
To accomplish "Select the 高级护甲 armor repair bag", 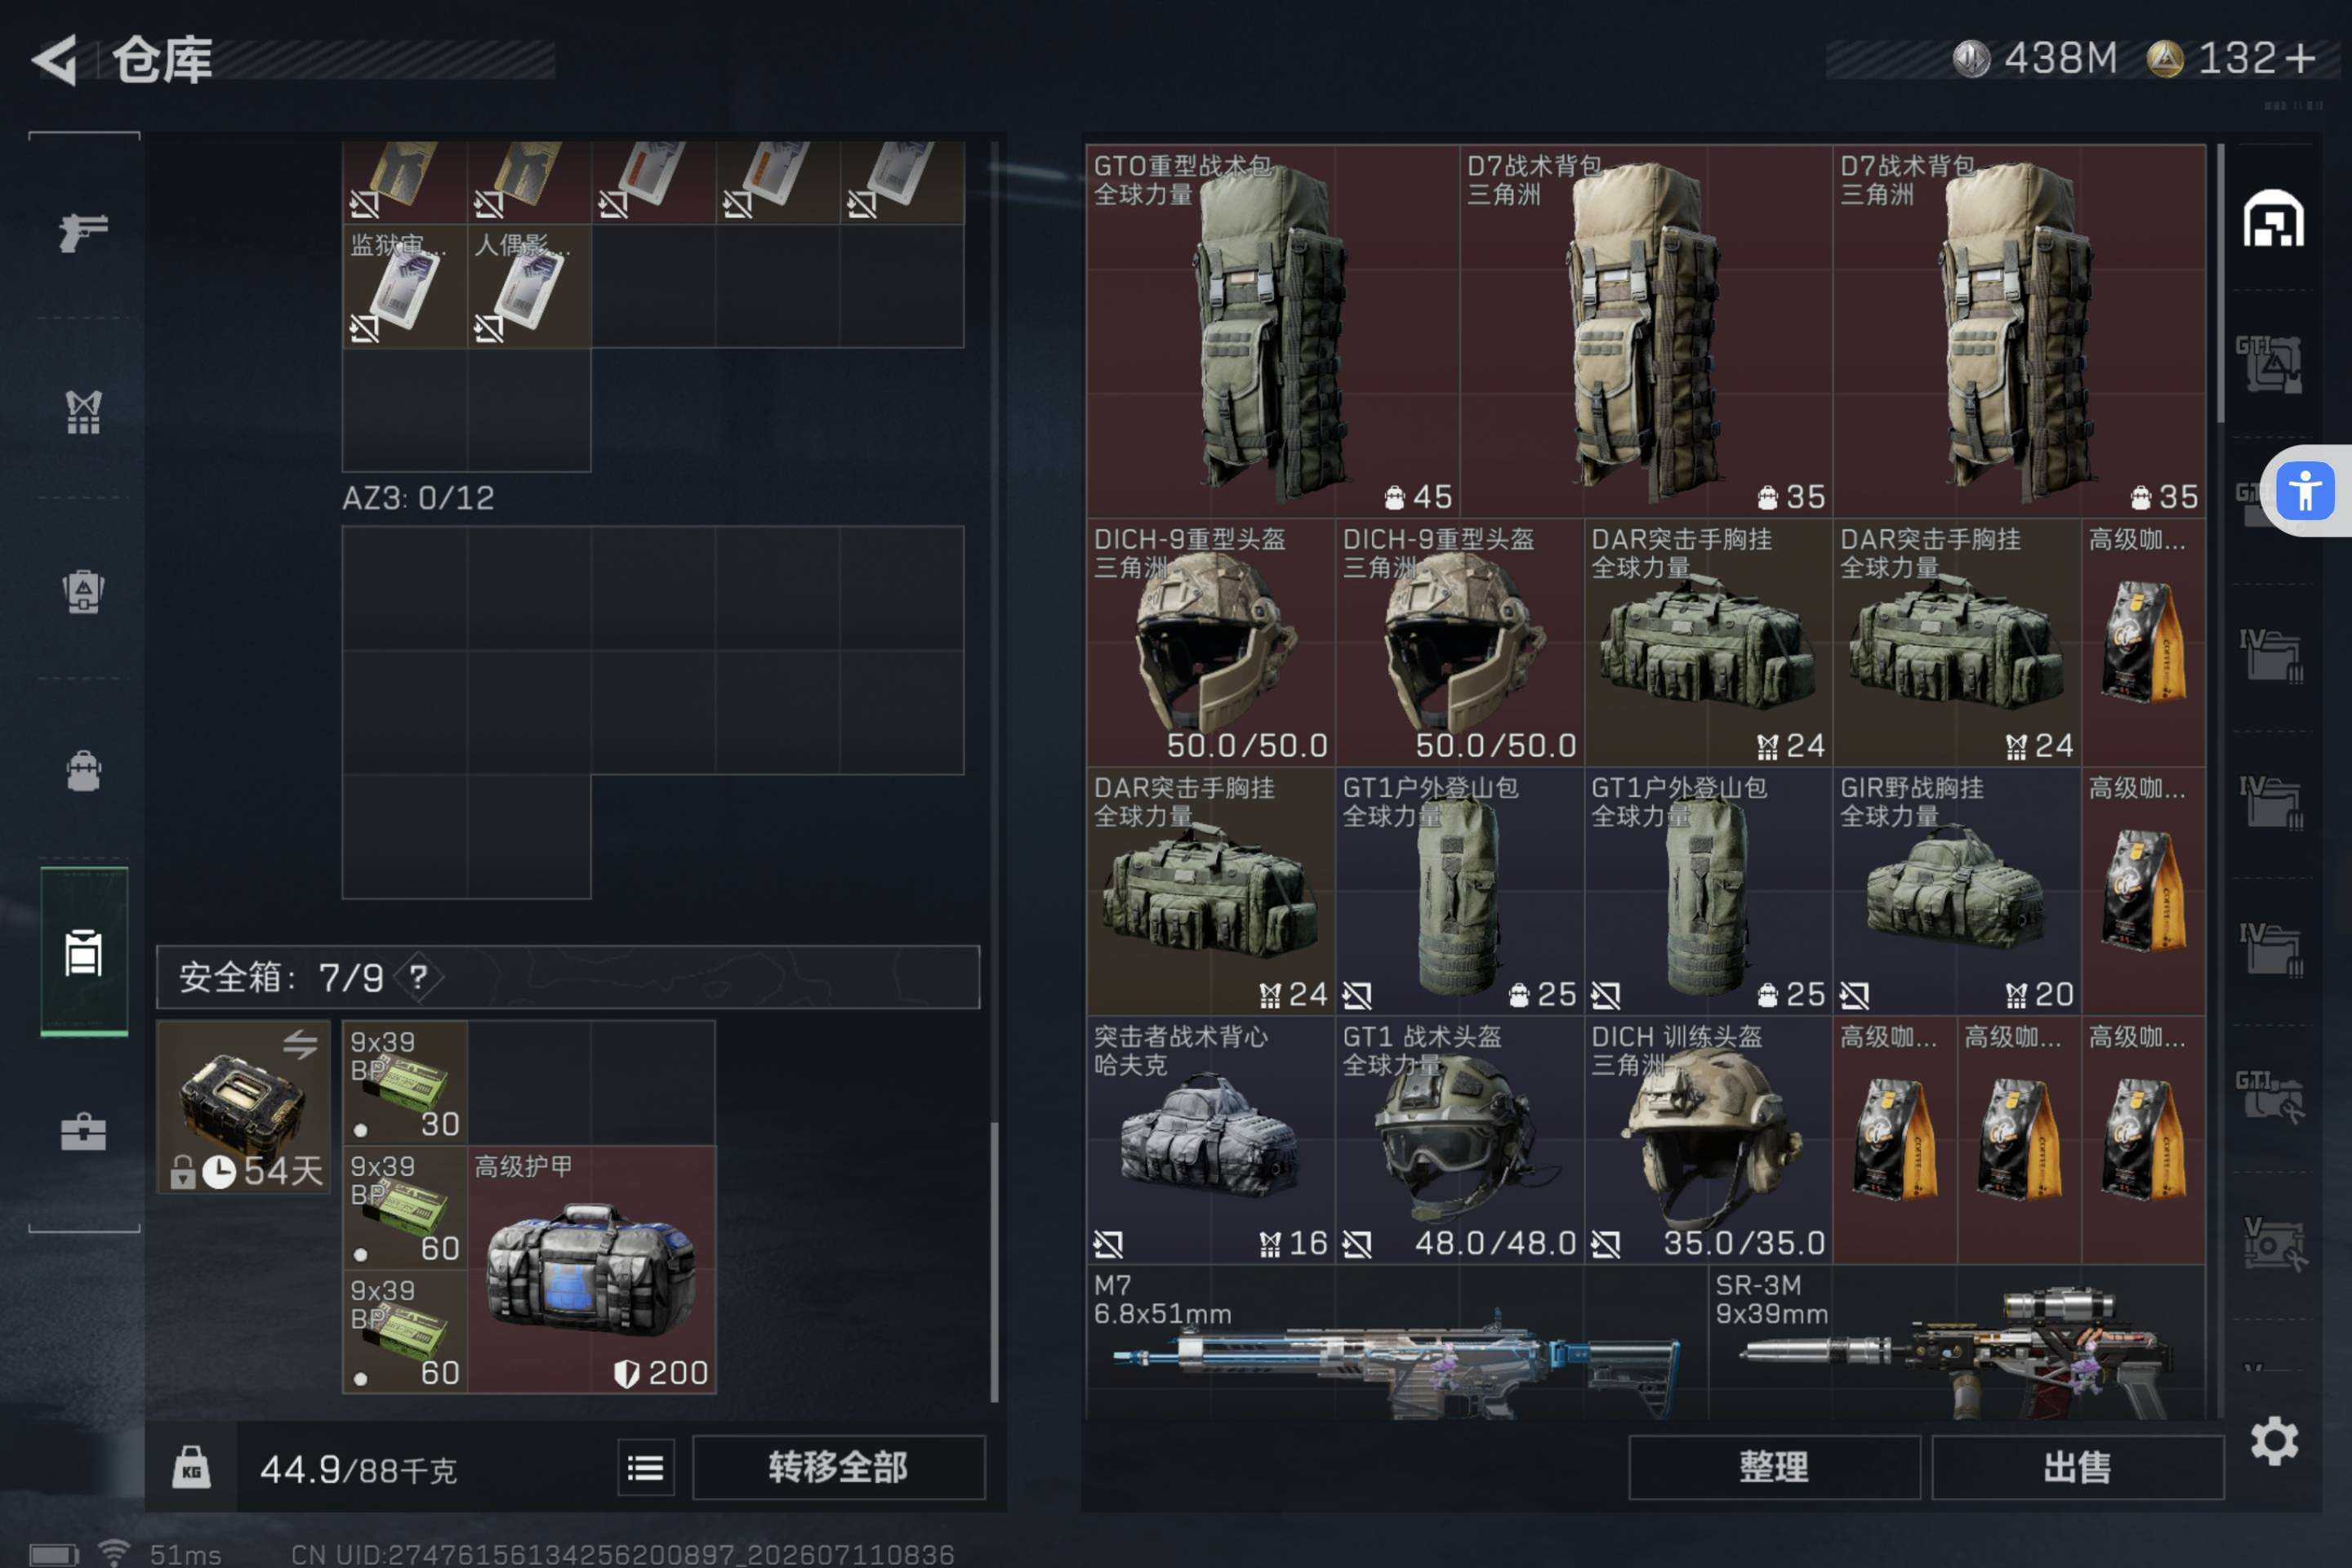I will [x=592, y=1269].
